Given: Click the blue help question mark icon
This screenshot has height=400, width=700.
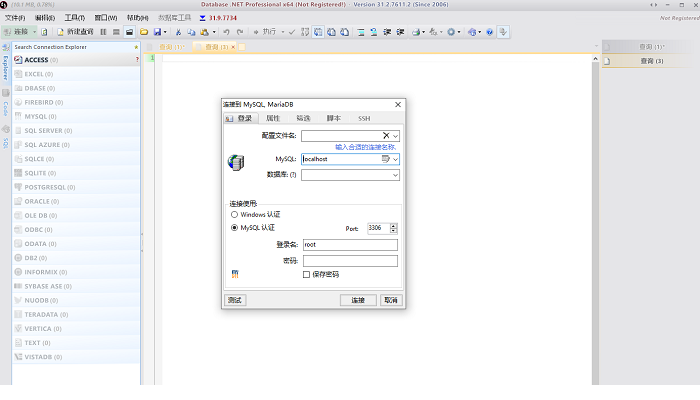Looking at the screenshot, I should pyautogui.click(x=490, y=32).
